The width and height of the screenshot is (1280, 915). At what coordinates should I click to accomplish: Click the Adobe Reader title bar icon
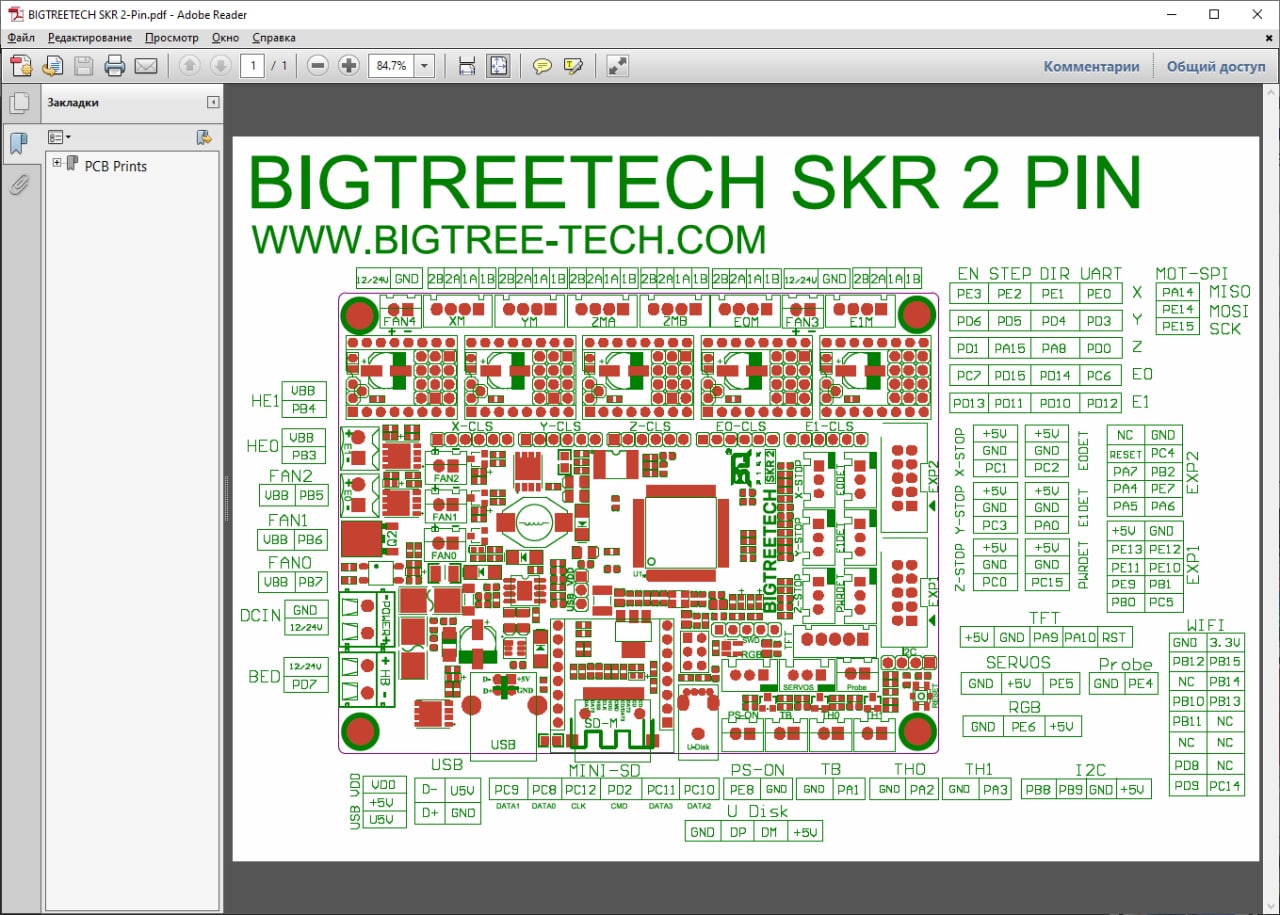[15, 14]
